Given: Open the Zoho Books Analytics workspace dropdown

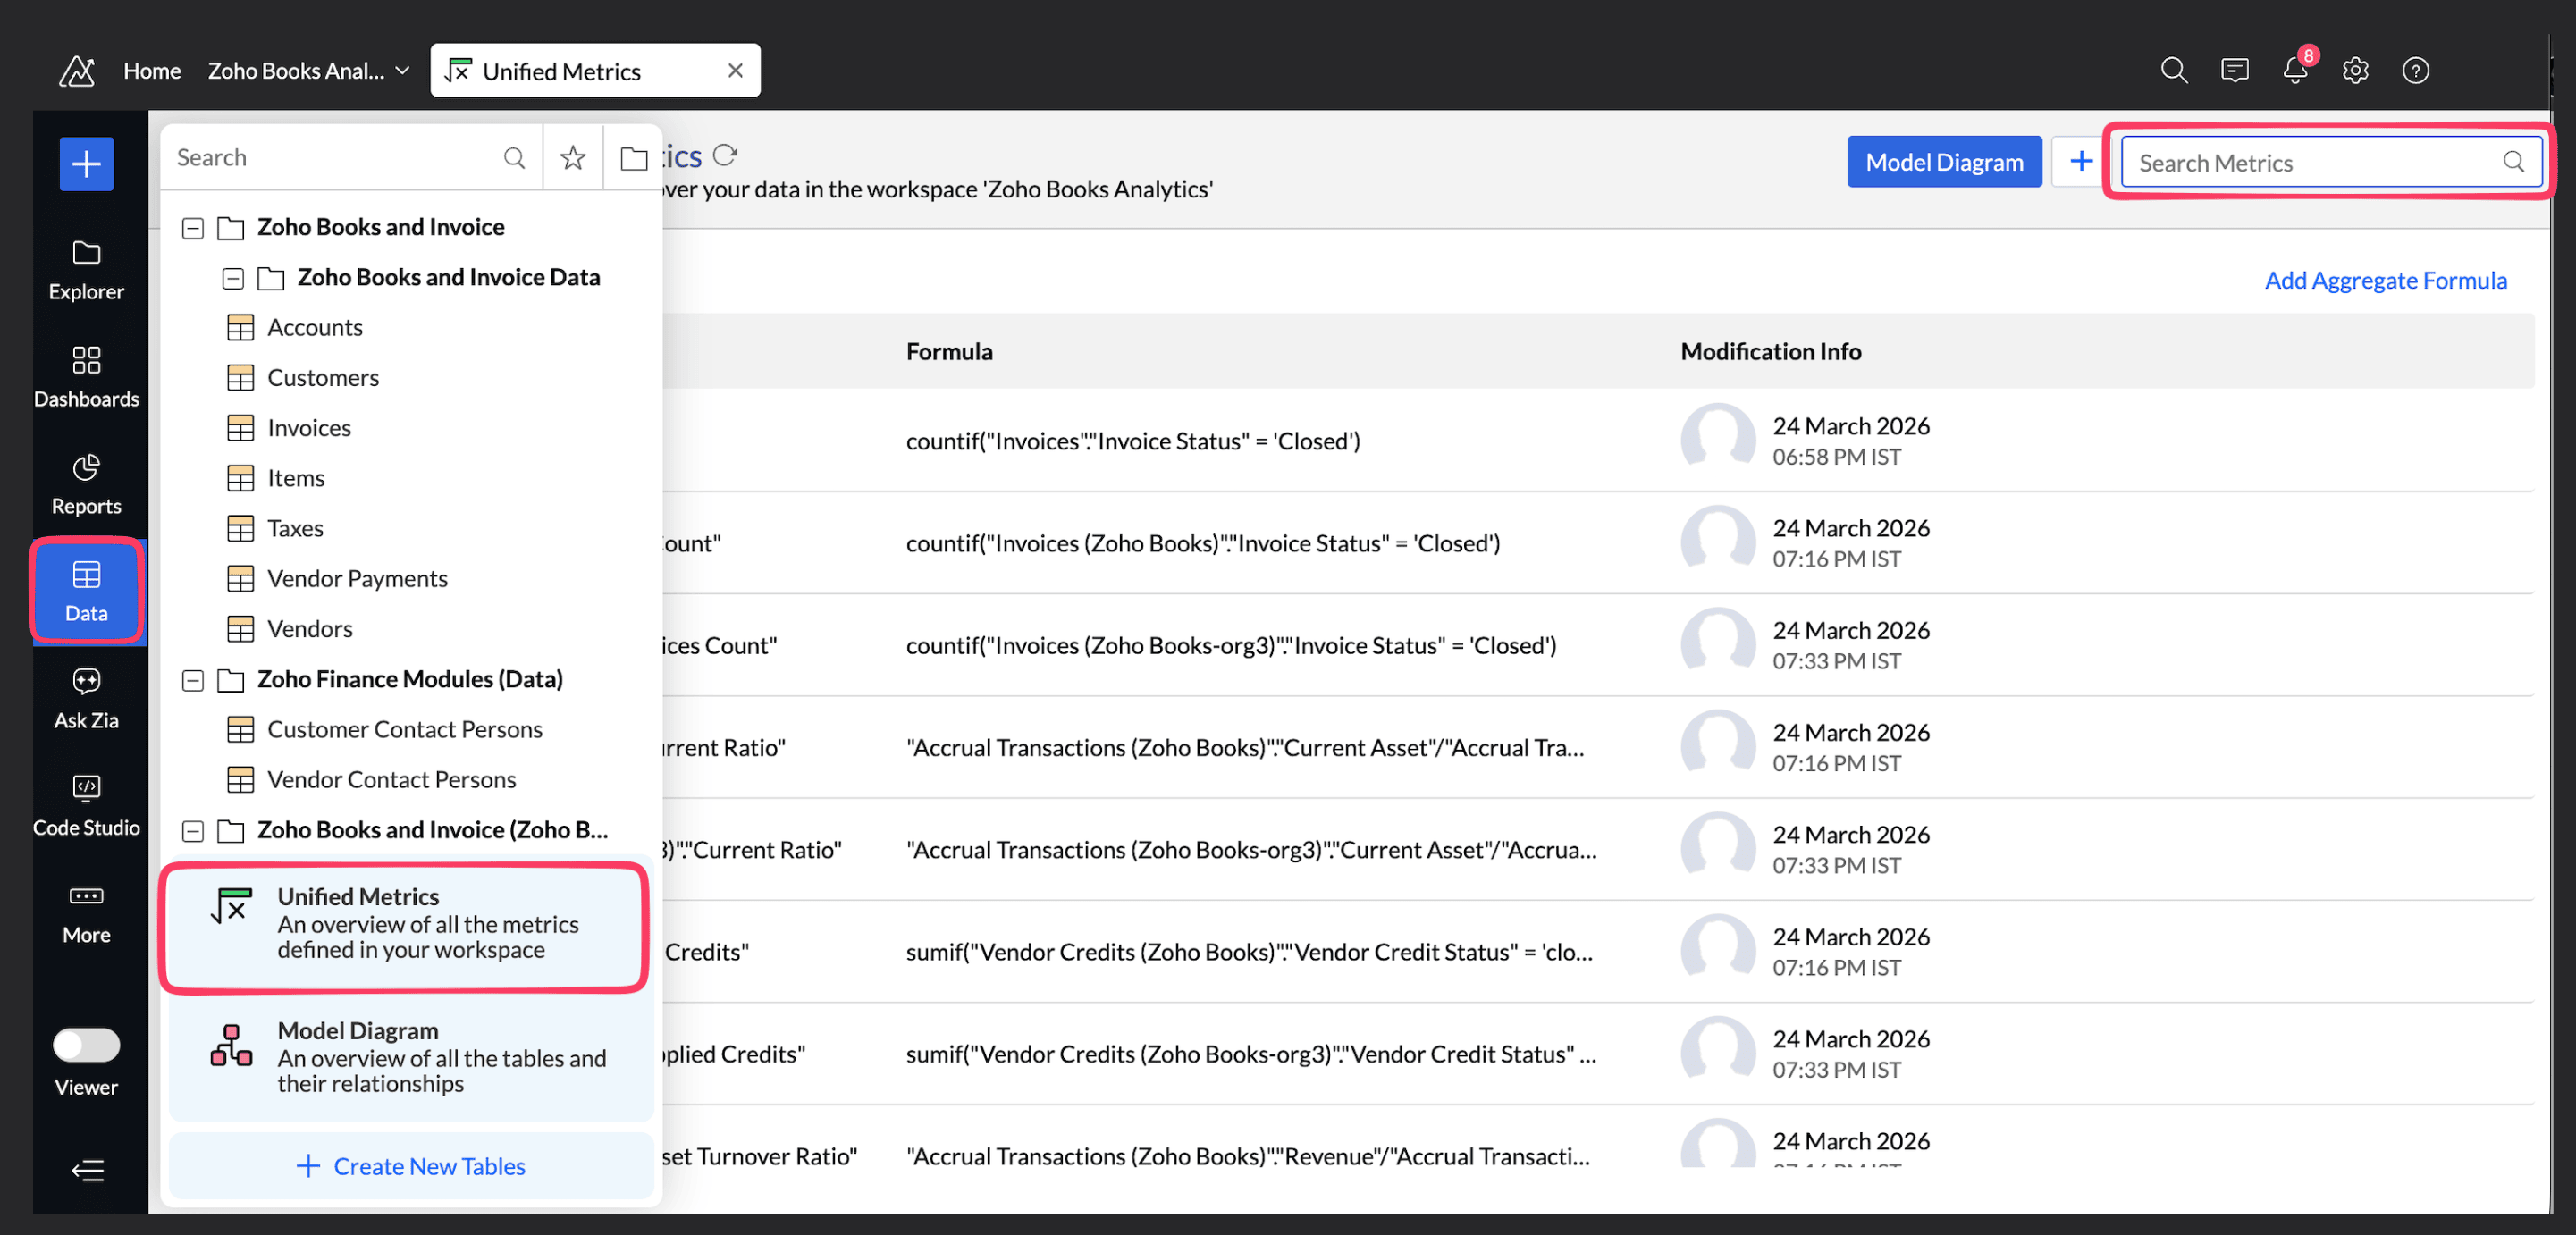Looking at the screenshot, I should 308,70.
